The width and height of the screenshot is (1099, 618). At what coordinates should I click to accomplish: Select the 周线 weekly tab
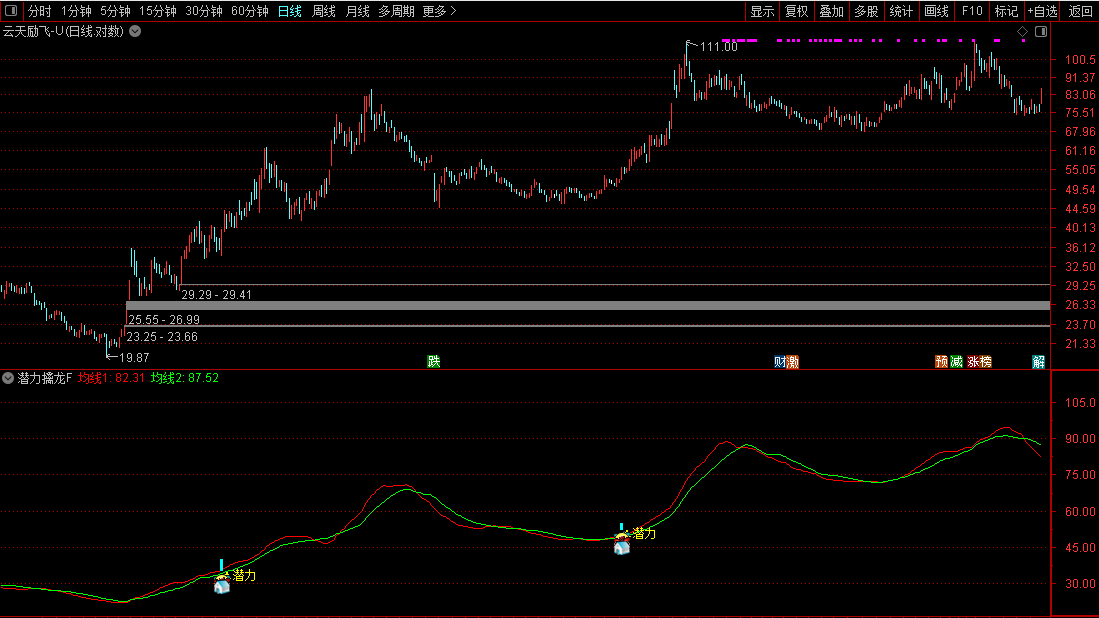tap(324, 11)
